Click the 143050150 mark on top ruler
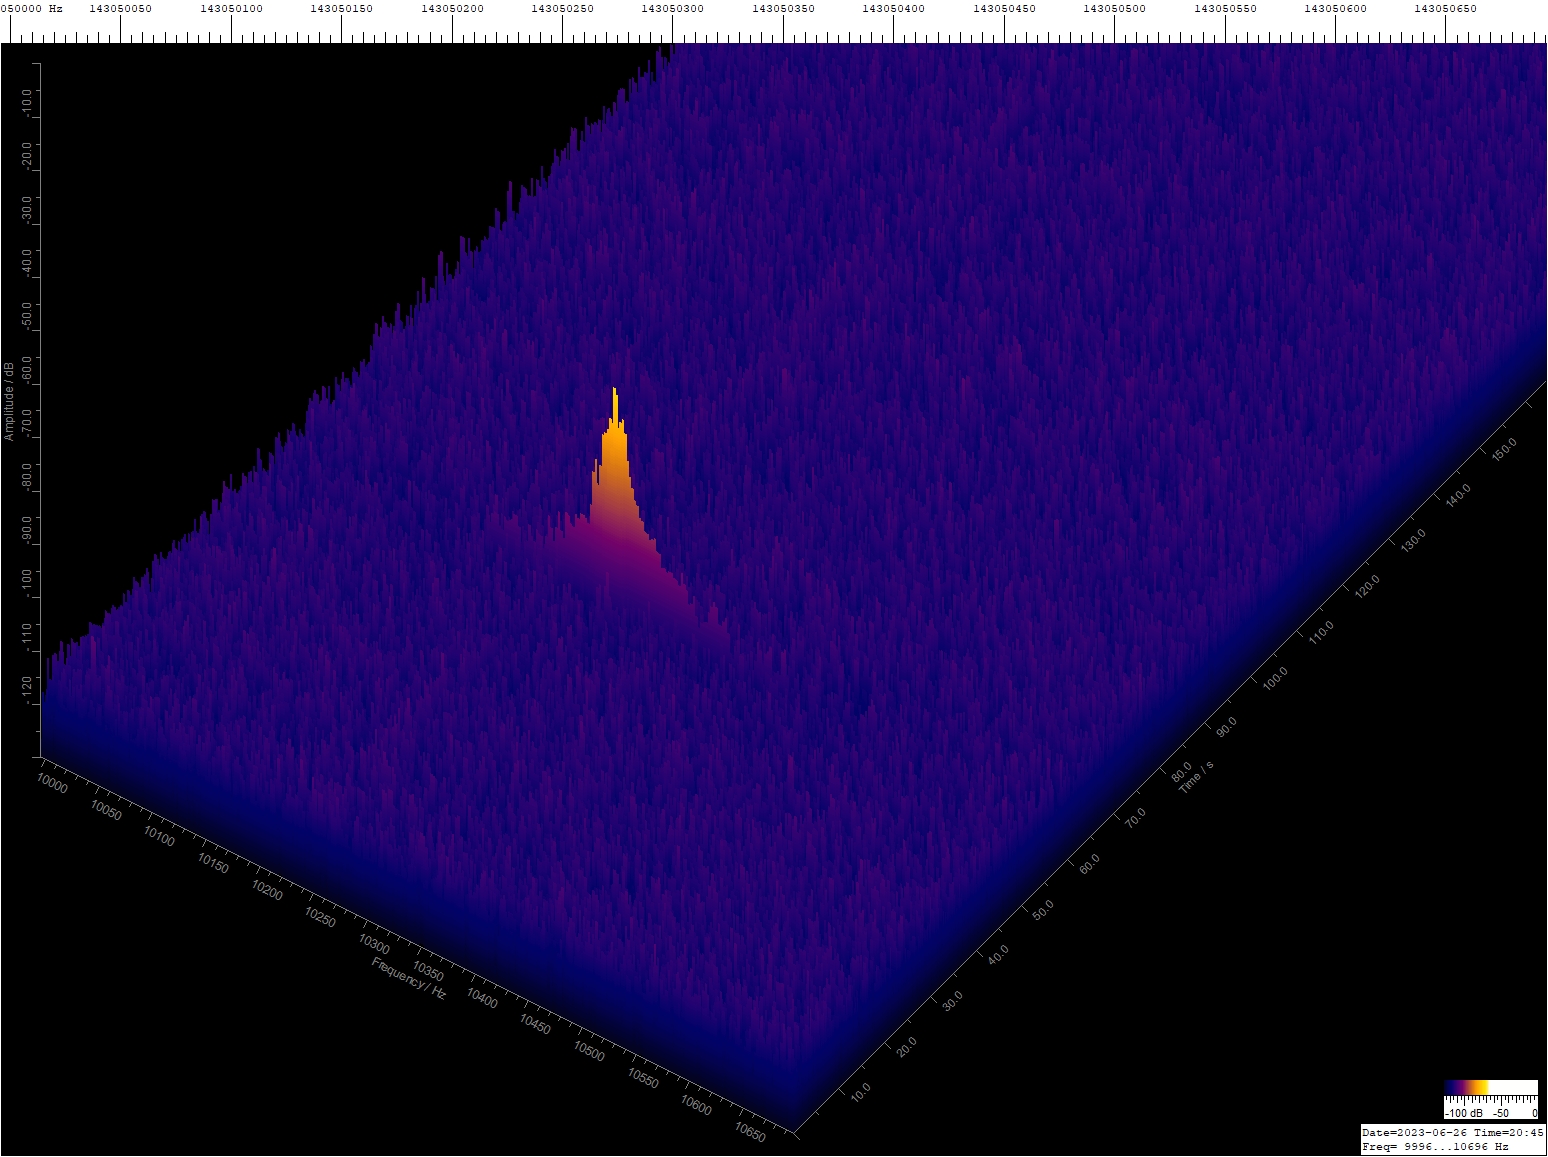Viewport: 1548px width, 1157px height. click(341, 8)
